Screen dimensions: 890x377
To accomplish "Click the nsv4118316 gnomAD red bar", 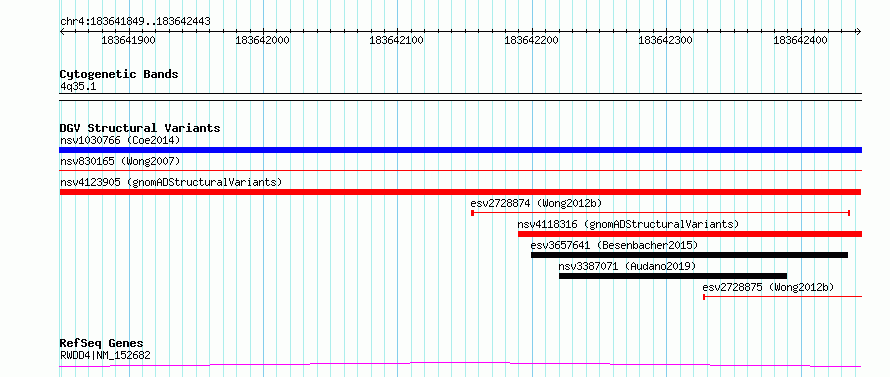I will pyautogui.click(x=690, y=234).
